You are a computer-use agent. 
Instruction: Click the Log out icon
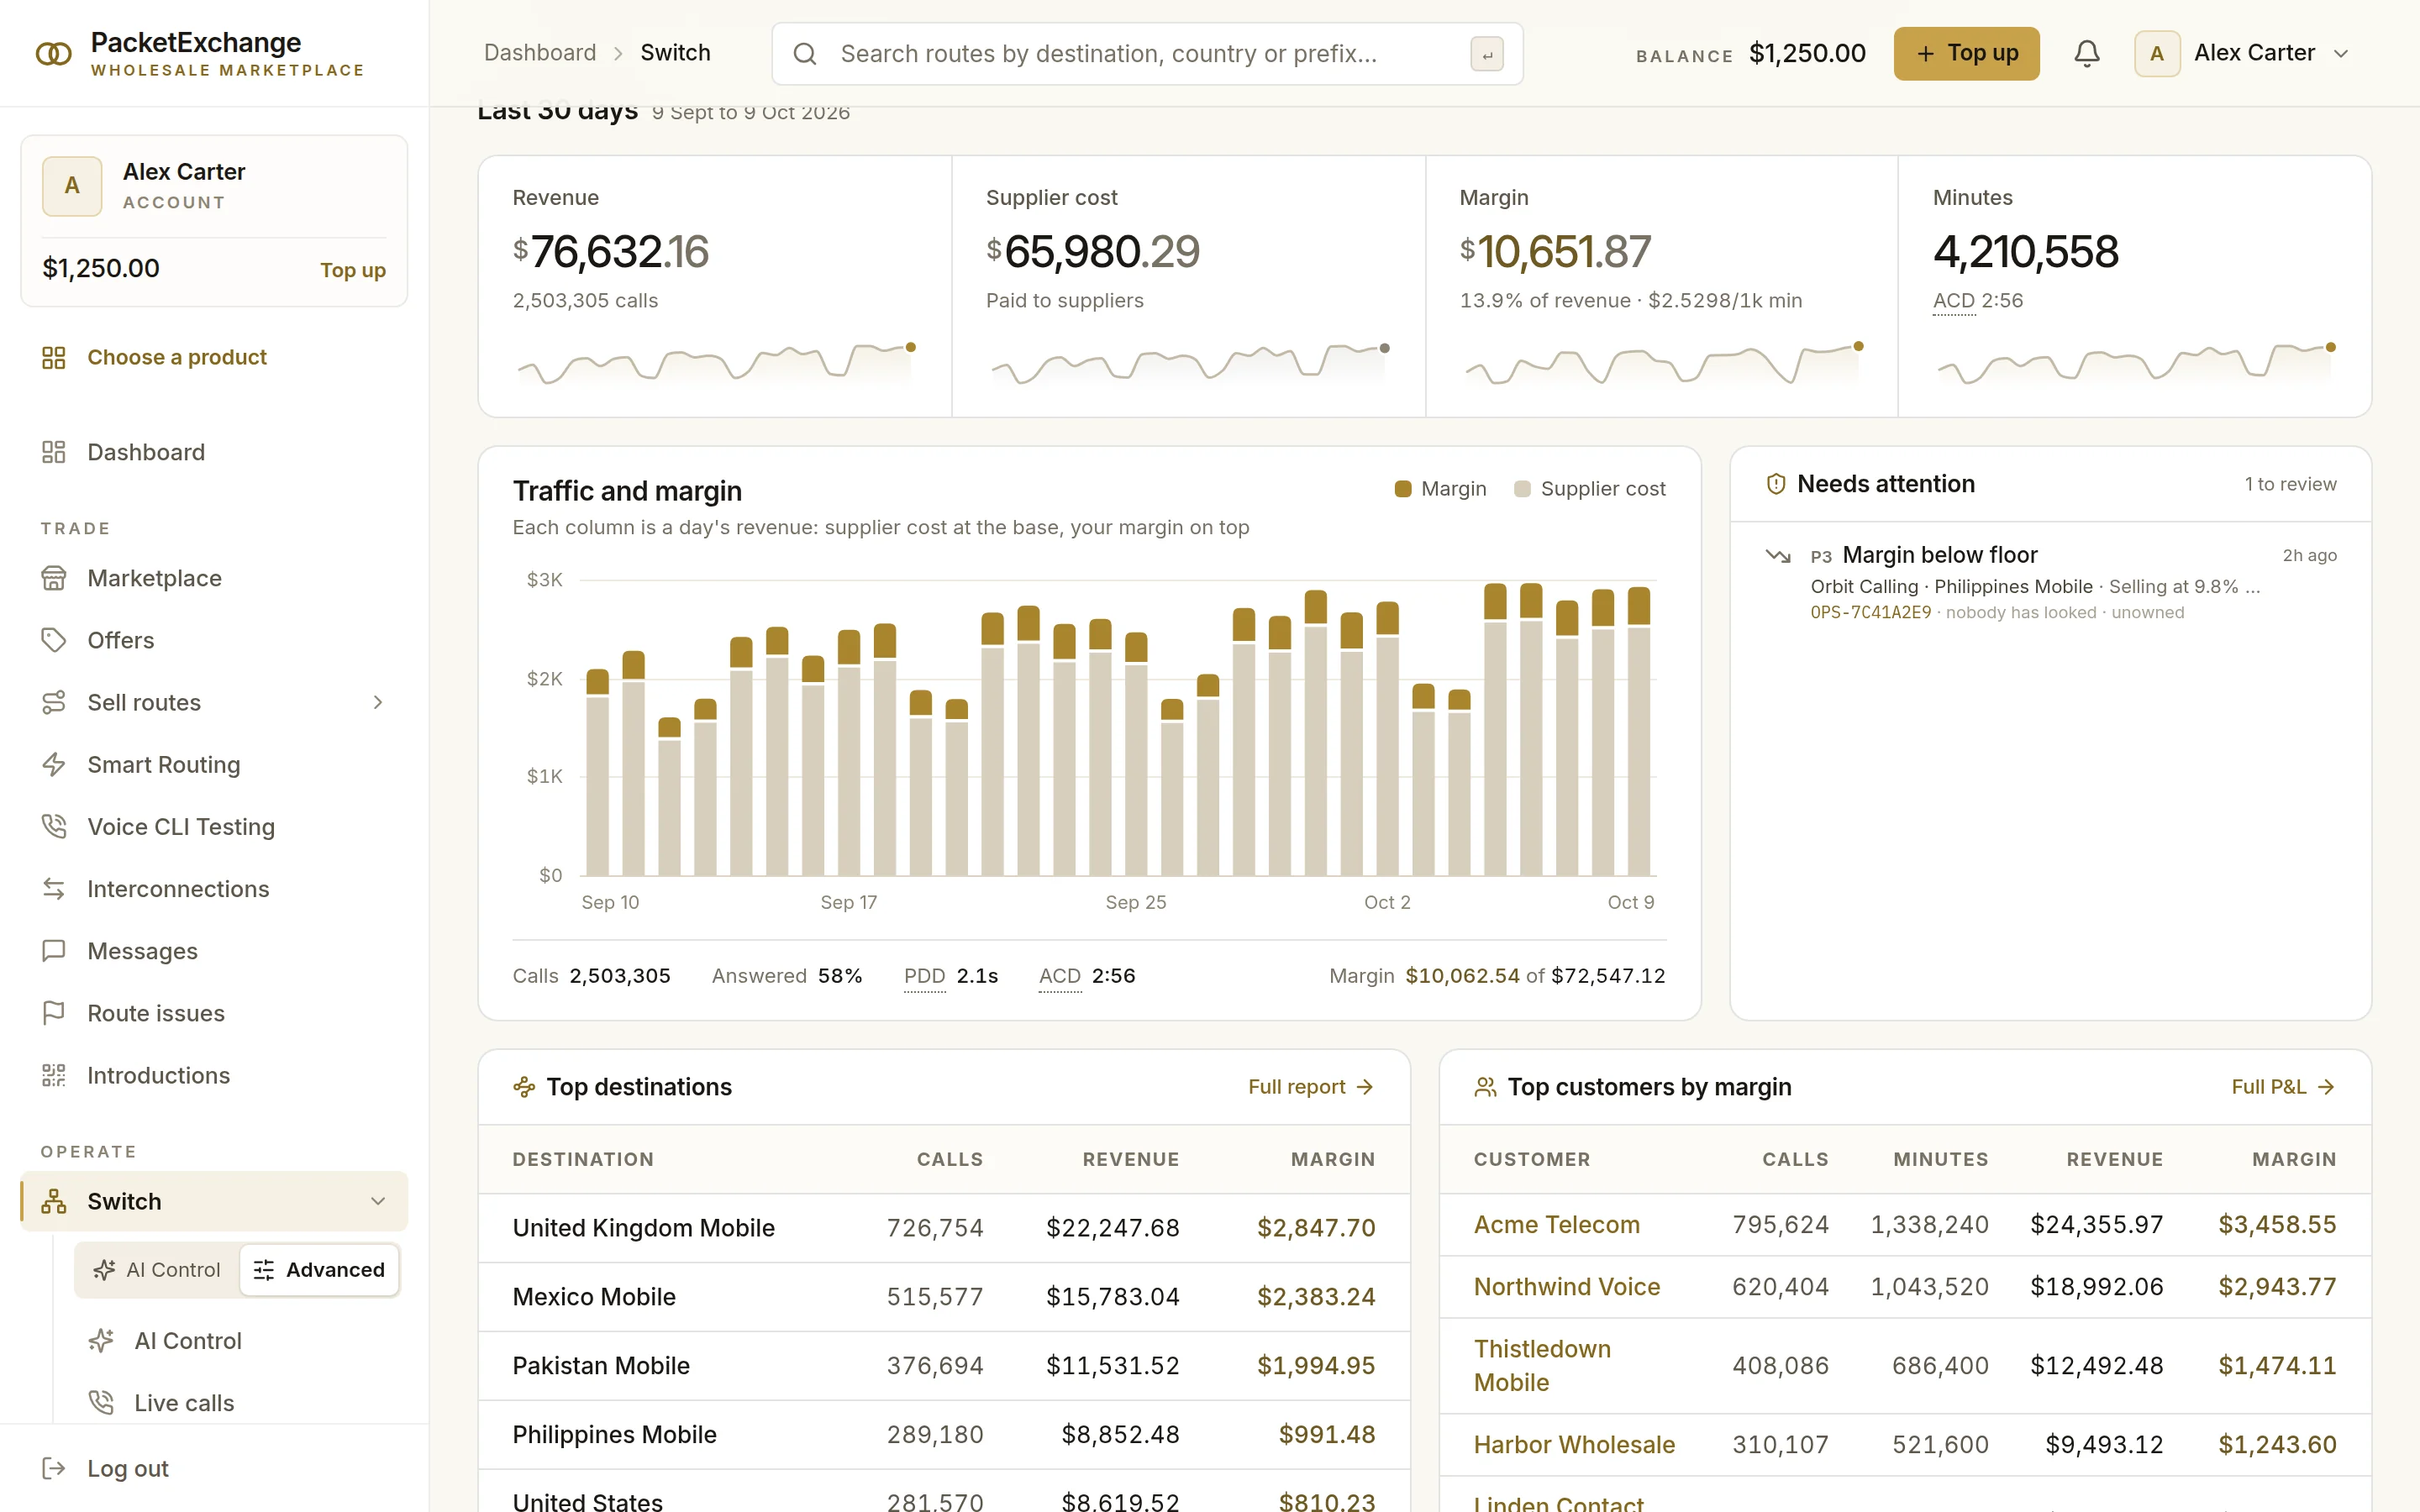(x=54, y=1468)
